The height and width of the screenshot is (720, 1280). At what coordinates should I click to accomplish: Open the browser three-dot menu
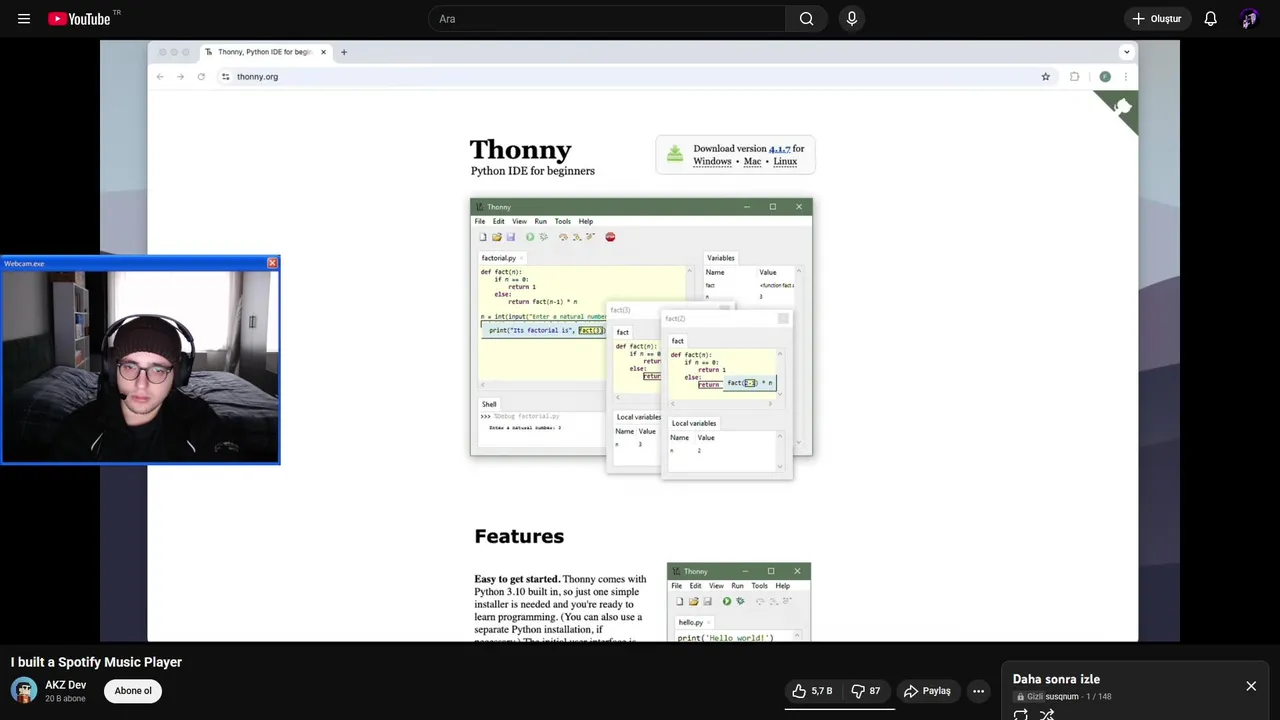pos(1126,77)
